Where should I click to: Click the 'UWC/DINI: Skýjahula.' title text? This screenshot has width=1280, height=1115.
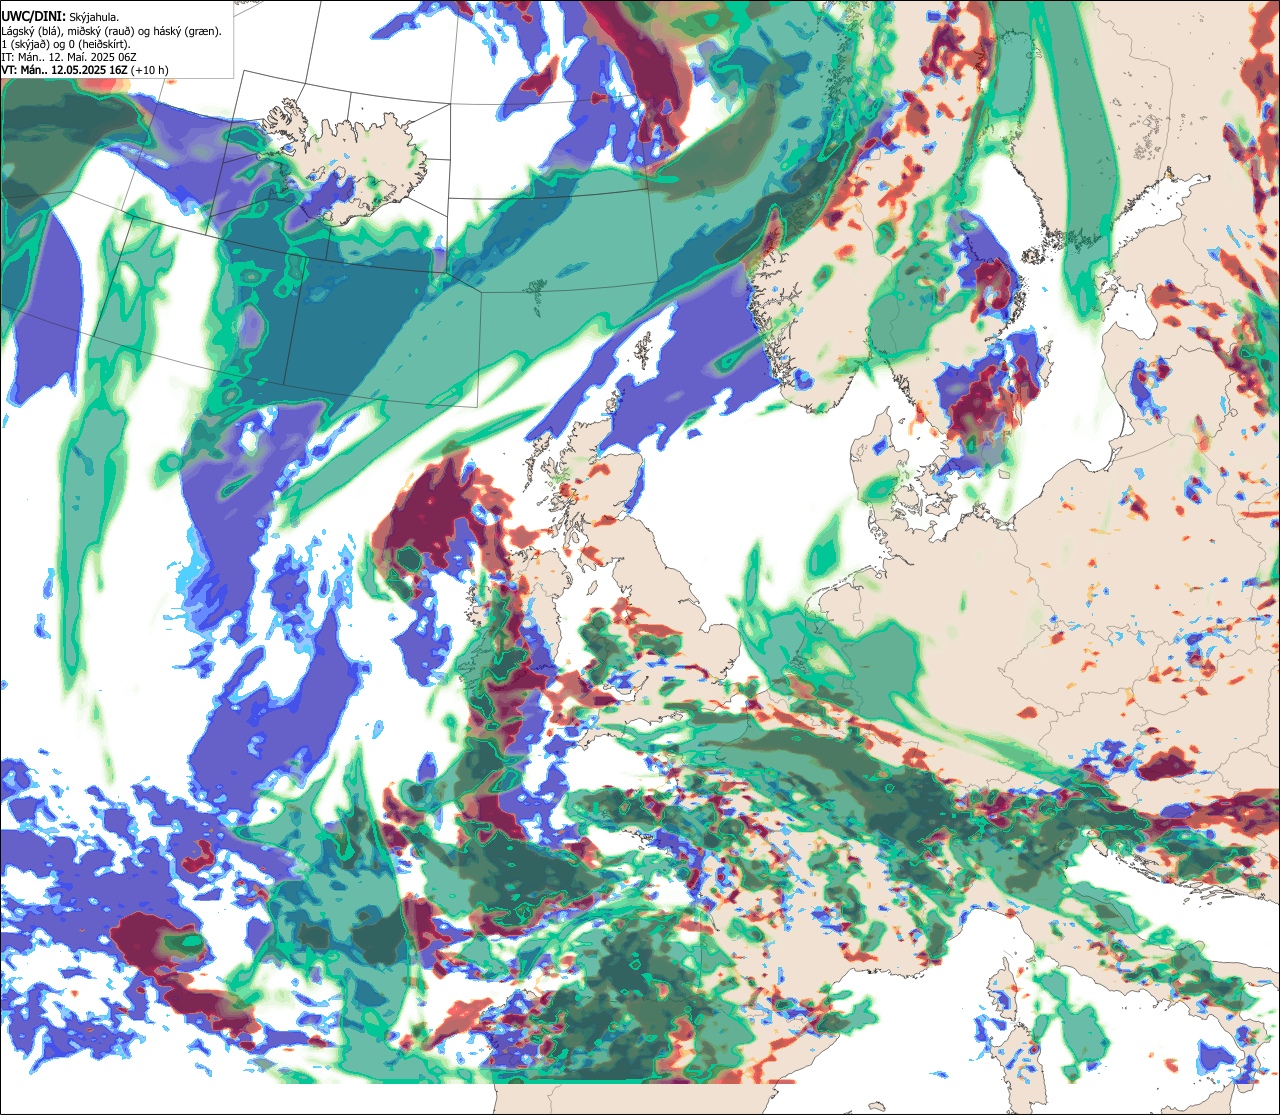pyautogui.click(x=61, y=17)
